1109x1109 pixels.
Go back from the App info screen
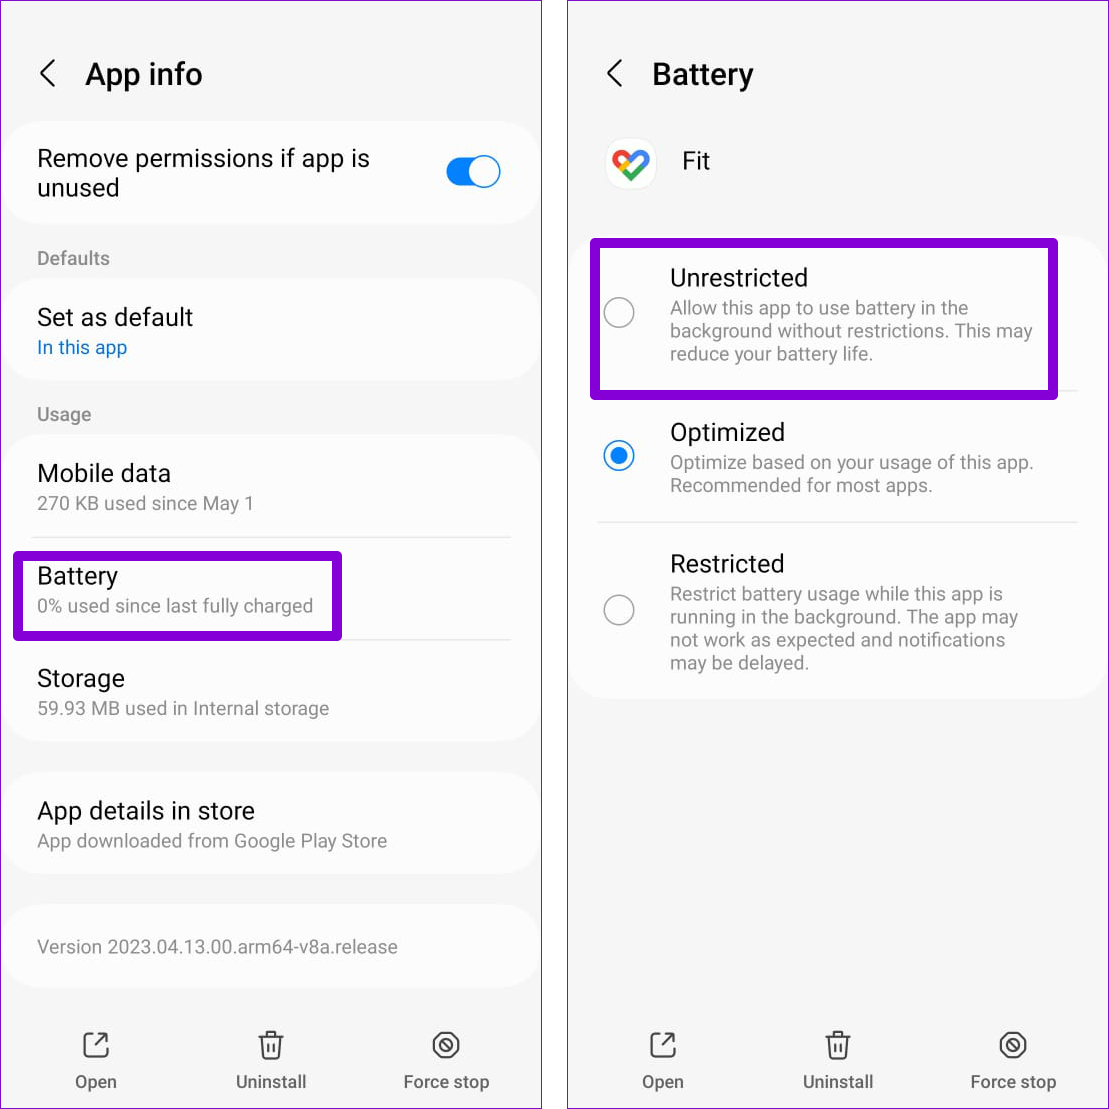point(48,74)
